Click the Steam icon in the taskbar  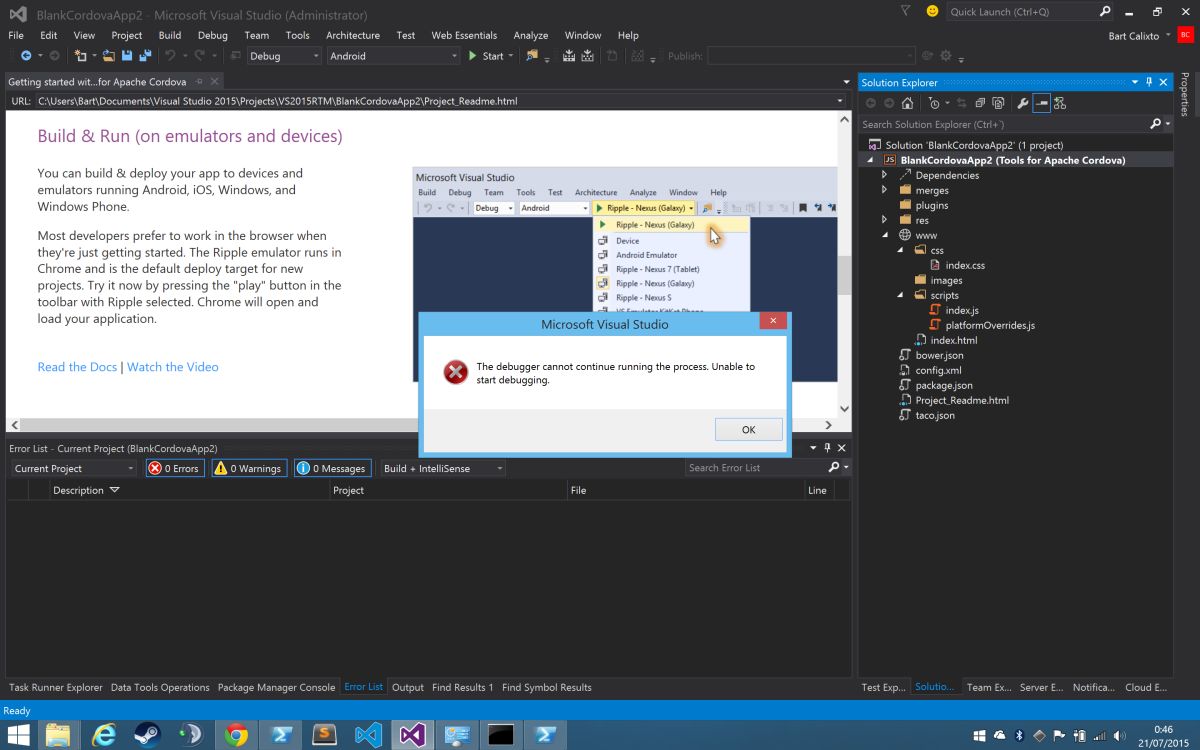click(146, 735)
